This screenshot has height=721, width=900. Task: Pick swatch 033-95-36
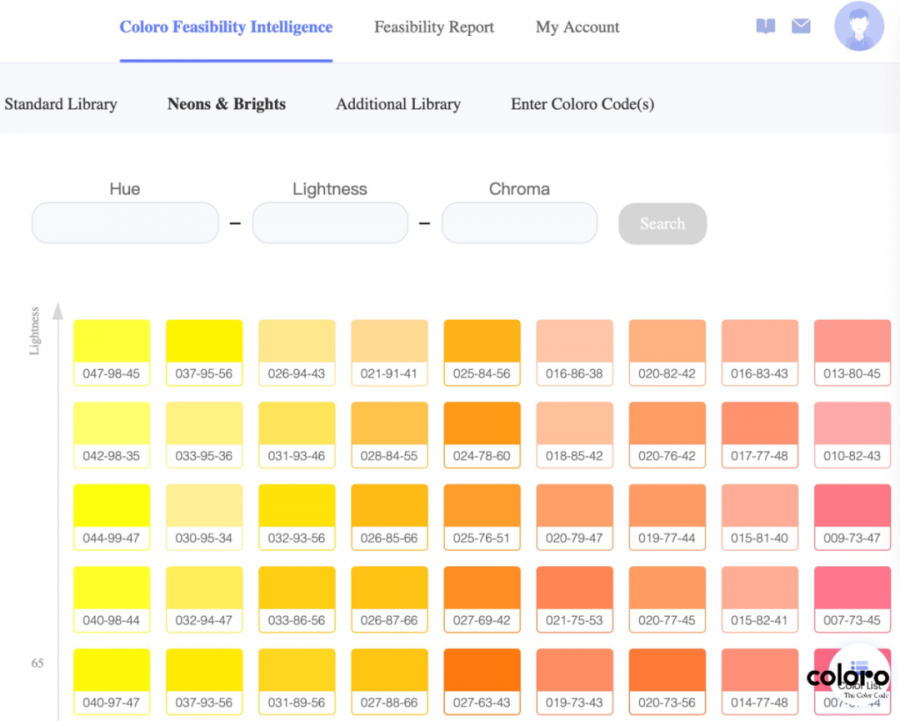coord(204,435)
